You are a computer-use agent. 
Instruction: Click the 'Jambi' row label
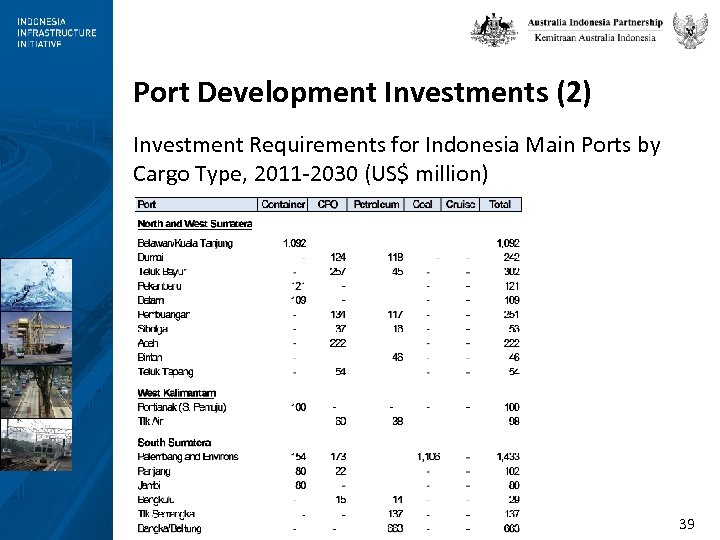pos(149,485)
